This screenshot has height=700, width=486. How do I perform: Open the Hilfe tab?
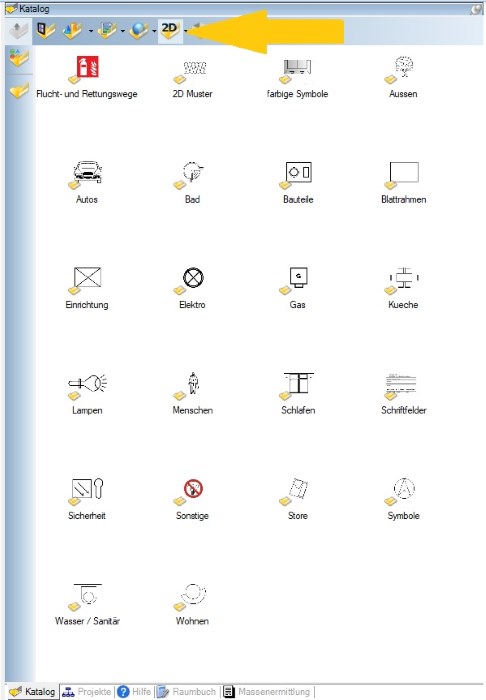pos(134,692)
